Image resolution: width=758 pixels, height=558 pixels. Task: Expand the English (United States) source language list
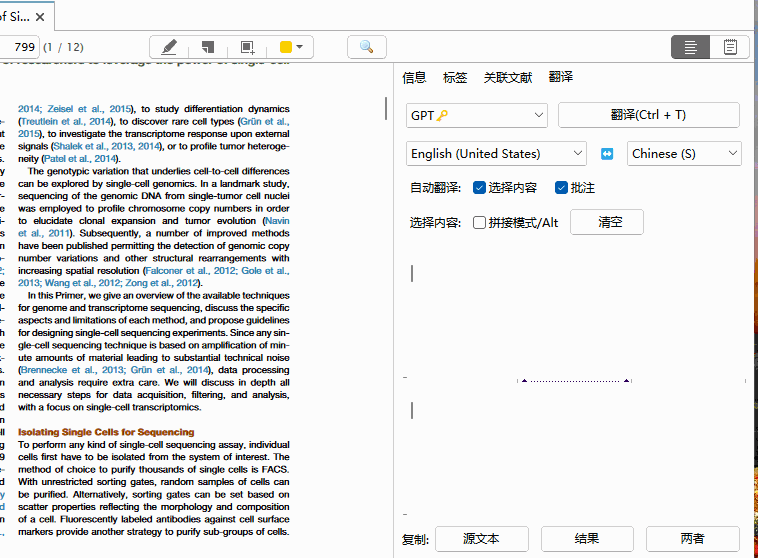(496, 153)
